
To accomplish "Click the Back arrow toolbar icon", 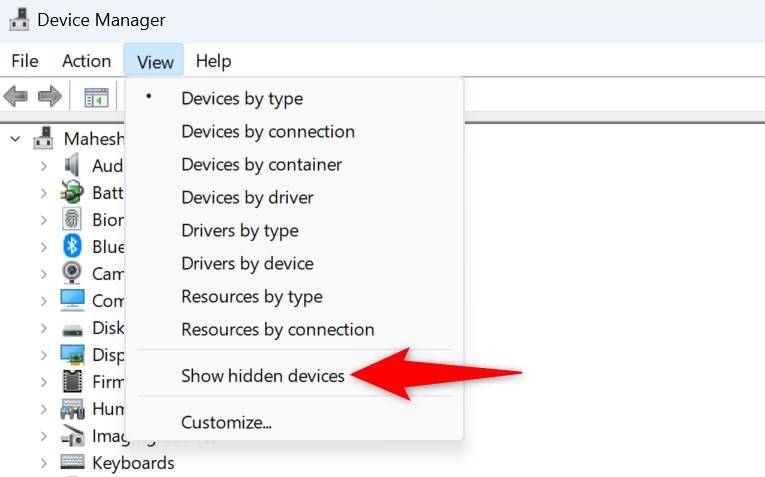I will 15,97.
